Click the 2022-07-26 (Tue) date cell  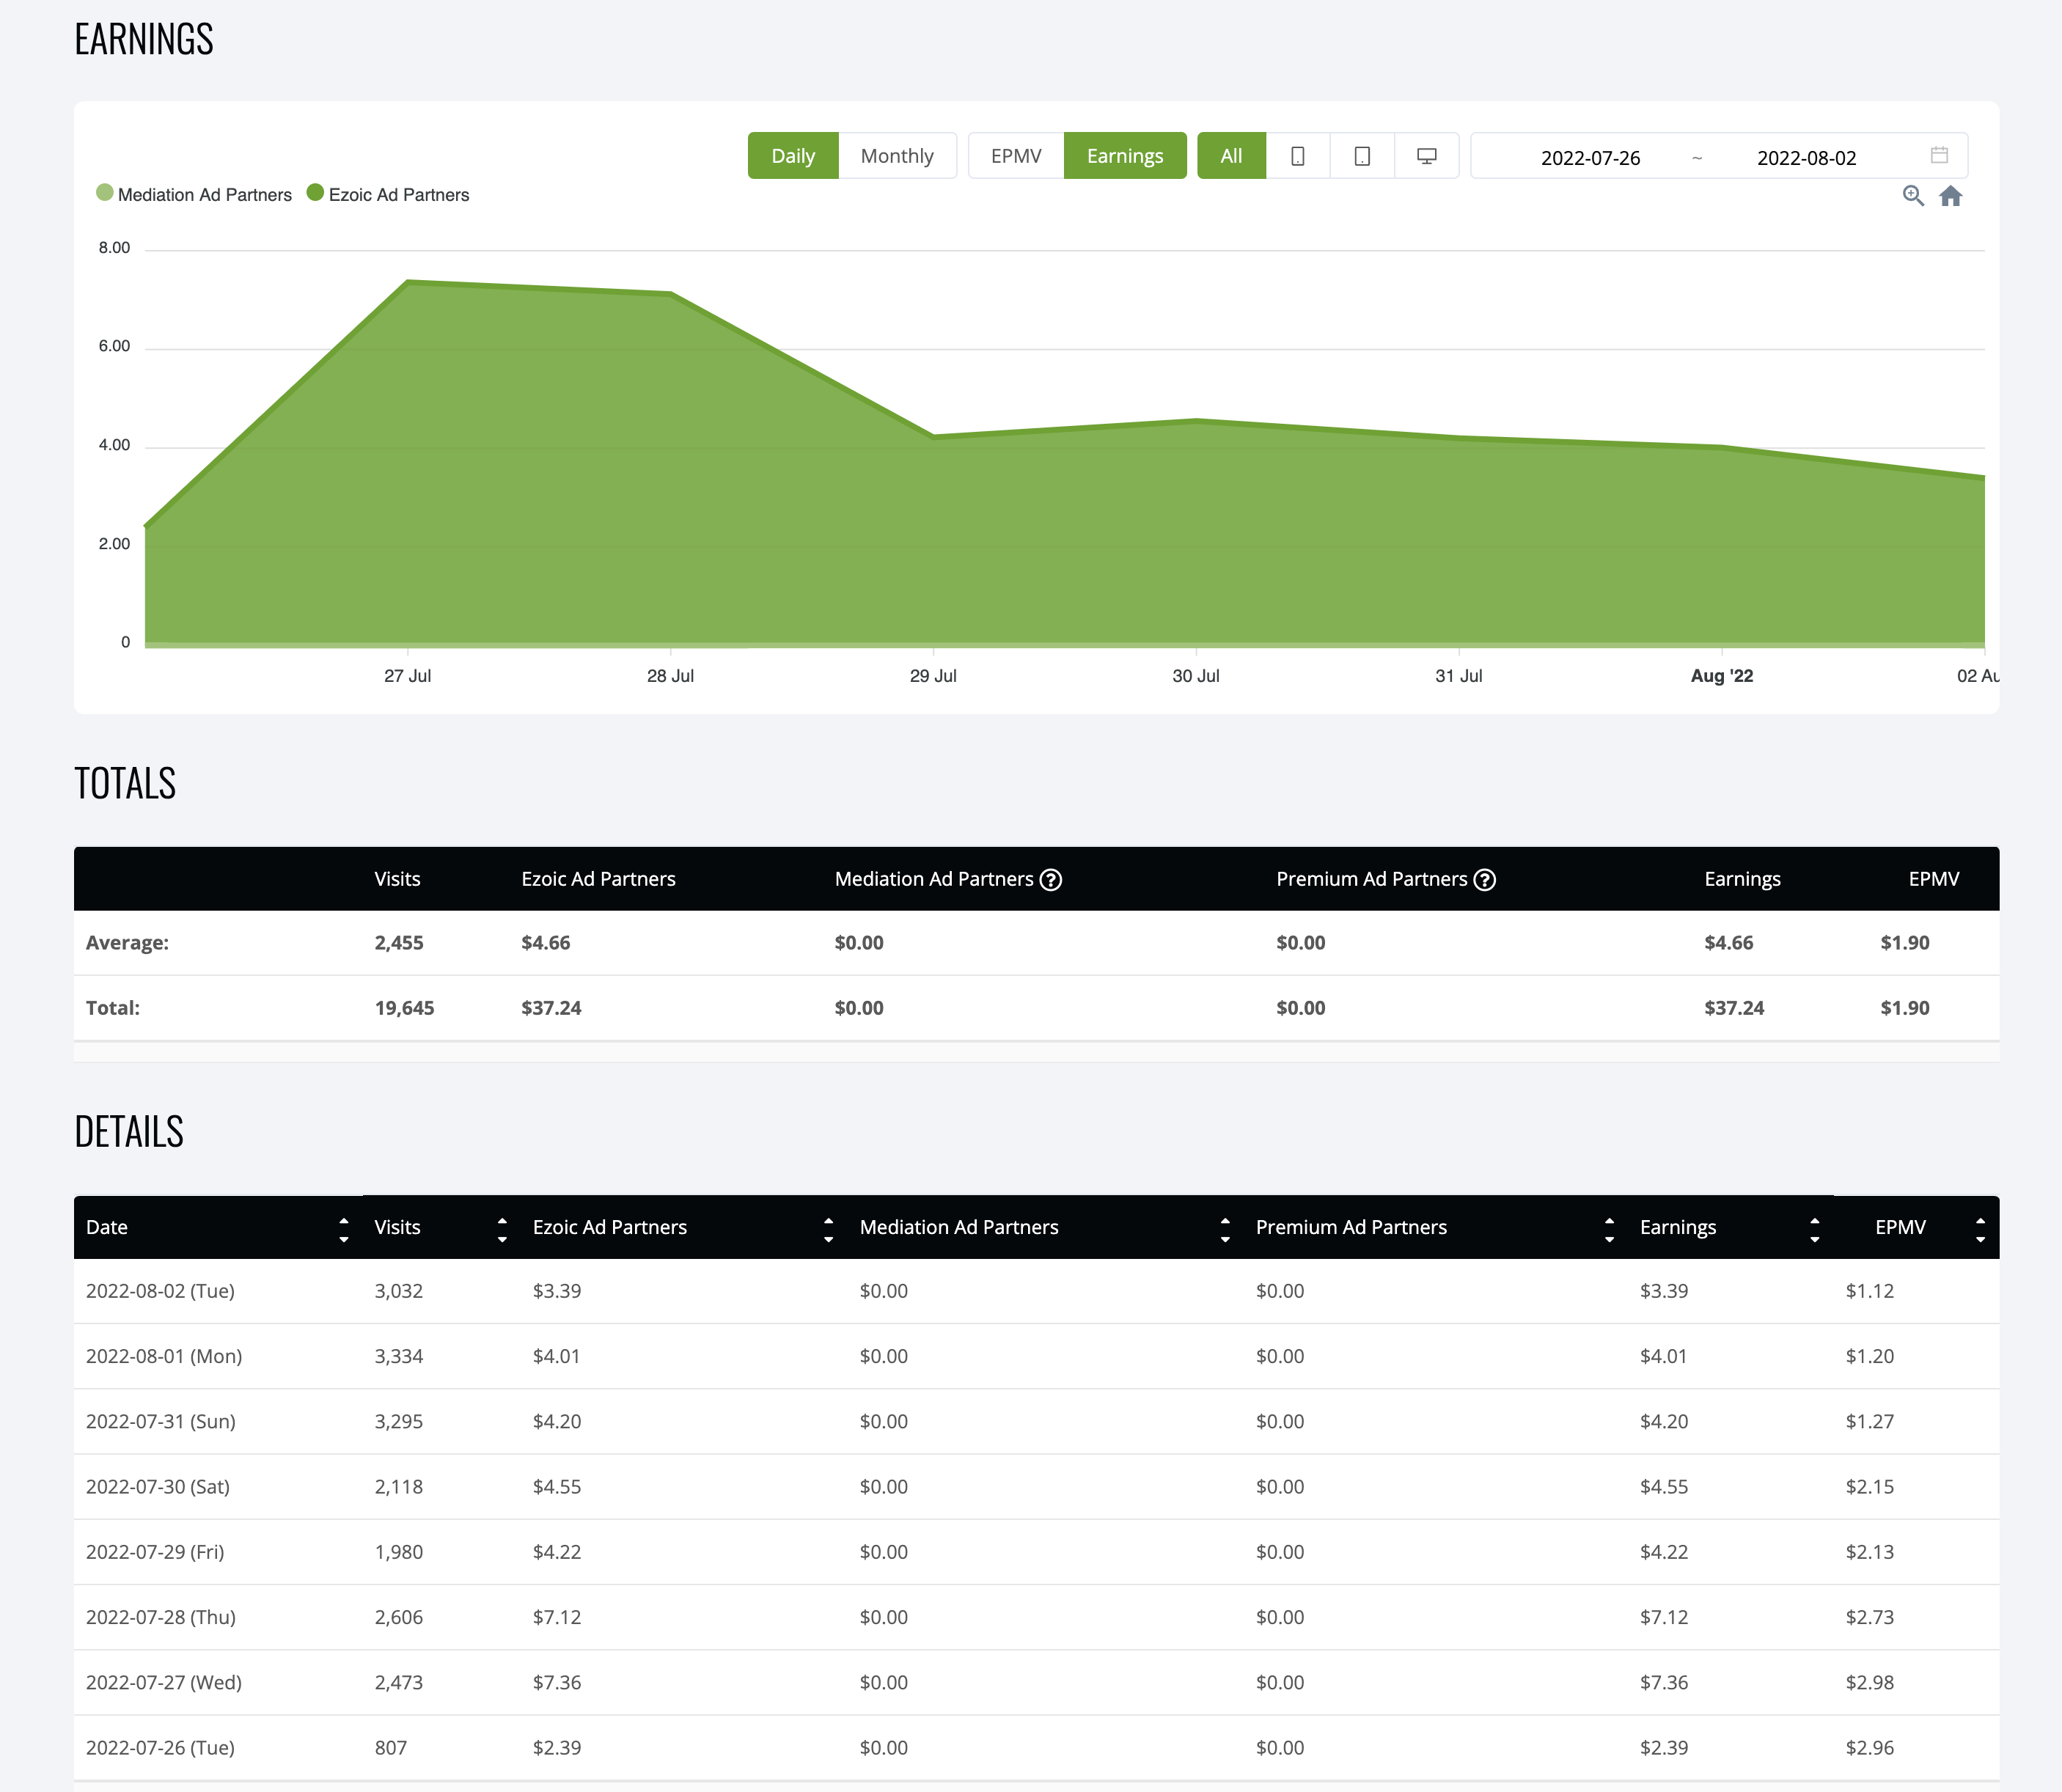(160, 1748)
